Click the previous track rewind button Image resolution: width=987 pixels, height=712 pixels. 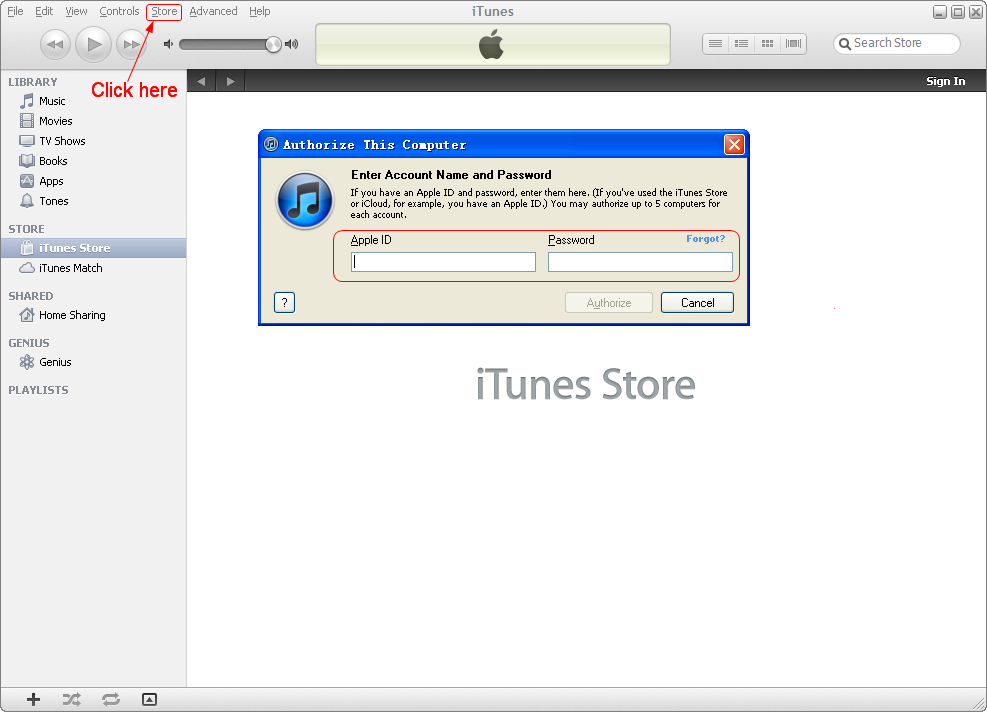[55, 44]
